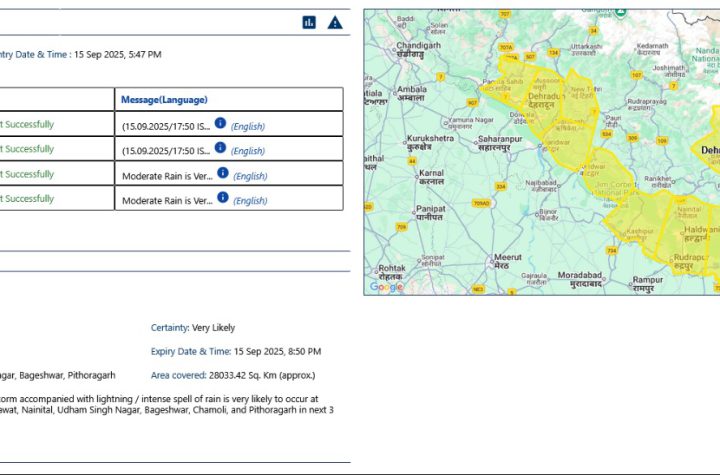Click Rampur label on the map
720x475 pixels.
click(x=647, y=283)
